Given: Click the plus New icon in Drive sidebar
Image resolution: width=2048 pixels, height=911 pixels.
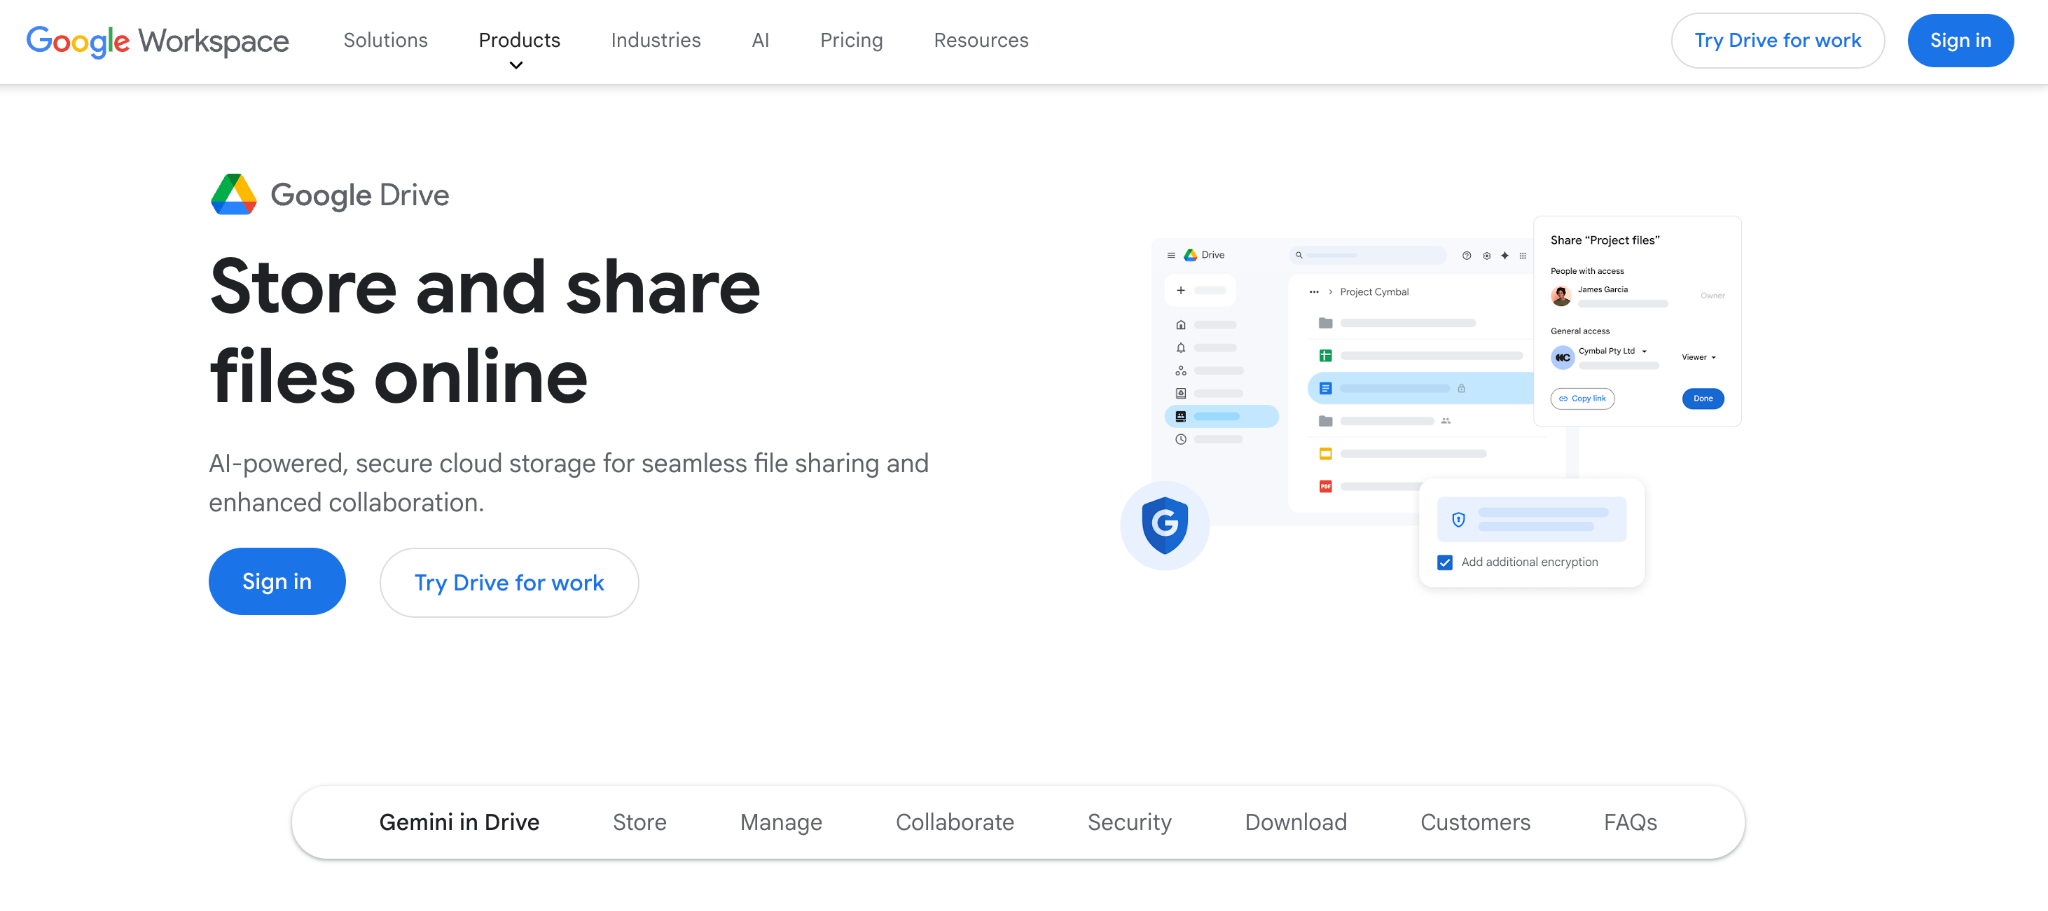Looking at the screenshot, I should pos(1181,290).
